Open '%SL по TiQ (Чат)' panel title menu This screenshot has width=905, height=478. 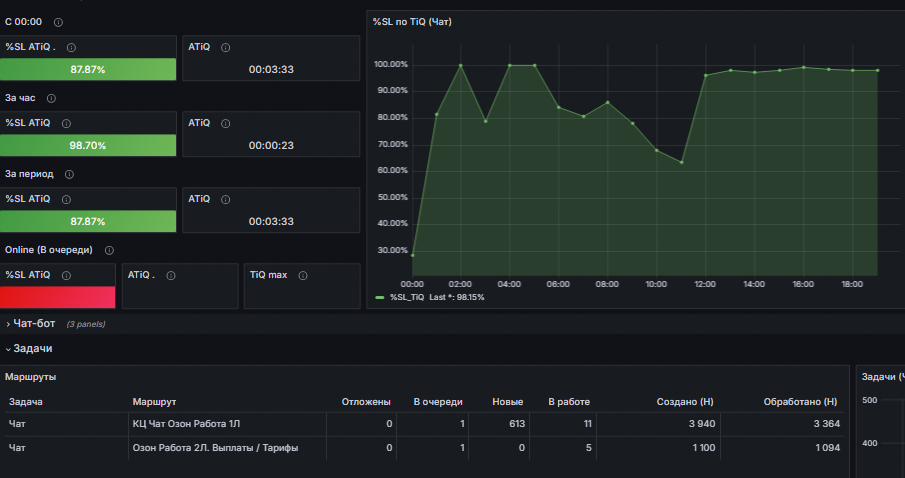(x=412, y=22)
